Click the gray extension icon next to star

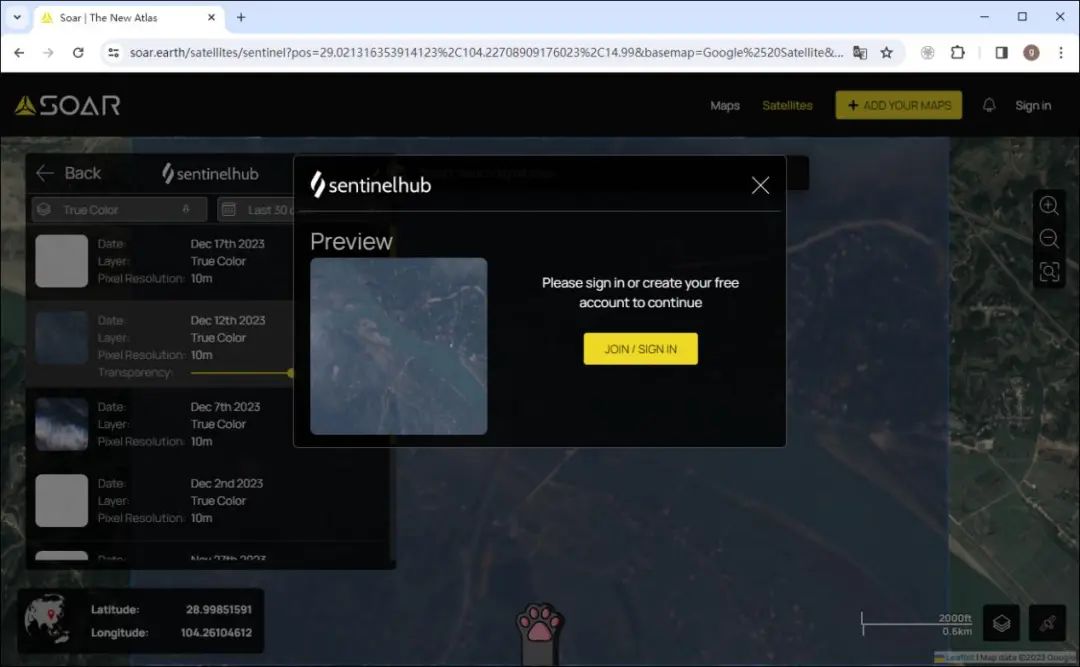928,52
